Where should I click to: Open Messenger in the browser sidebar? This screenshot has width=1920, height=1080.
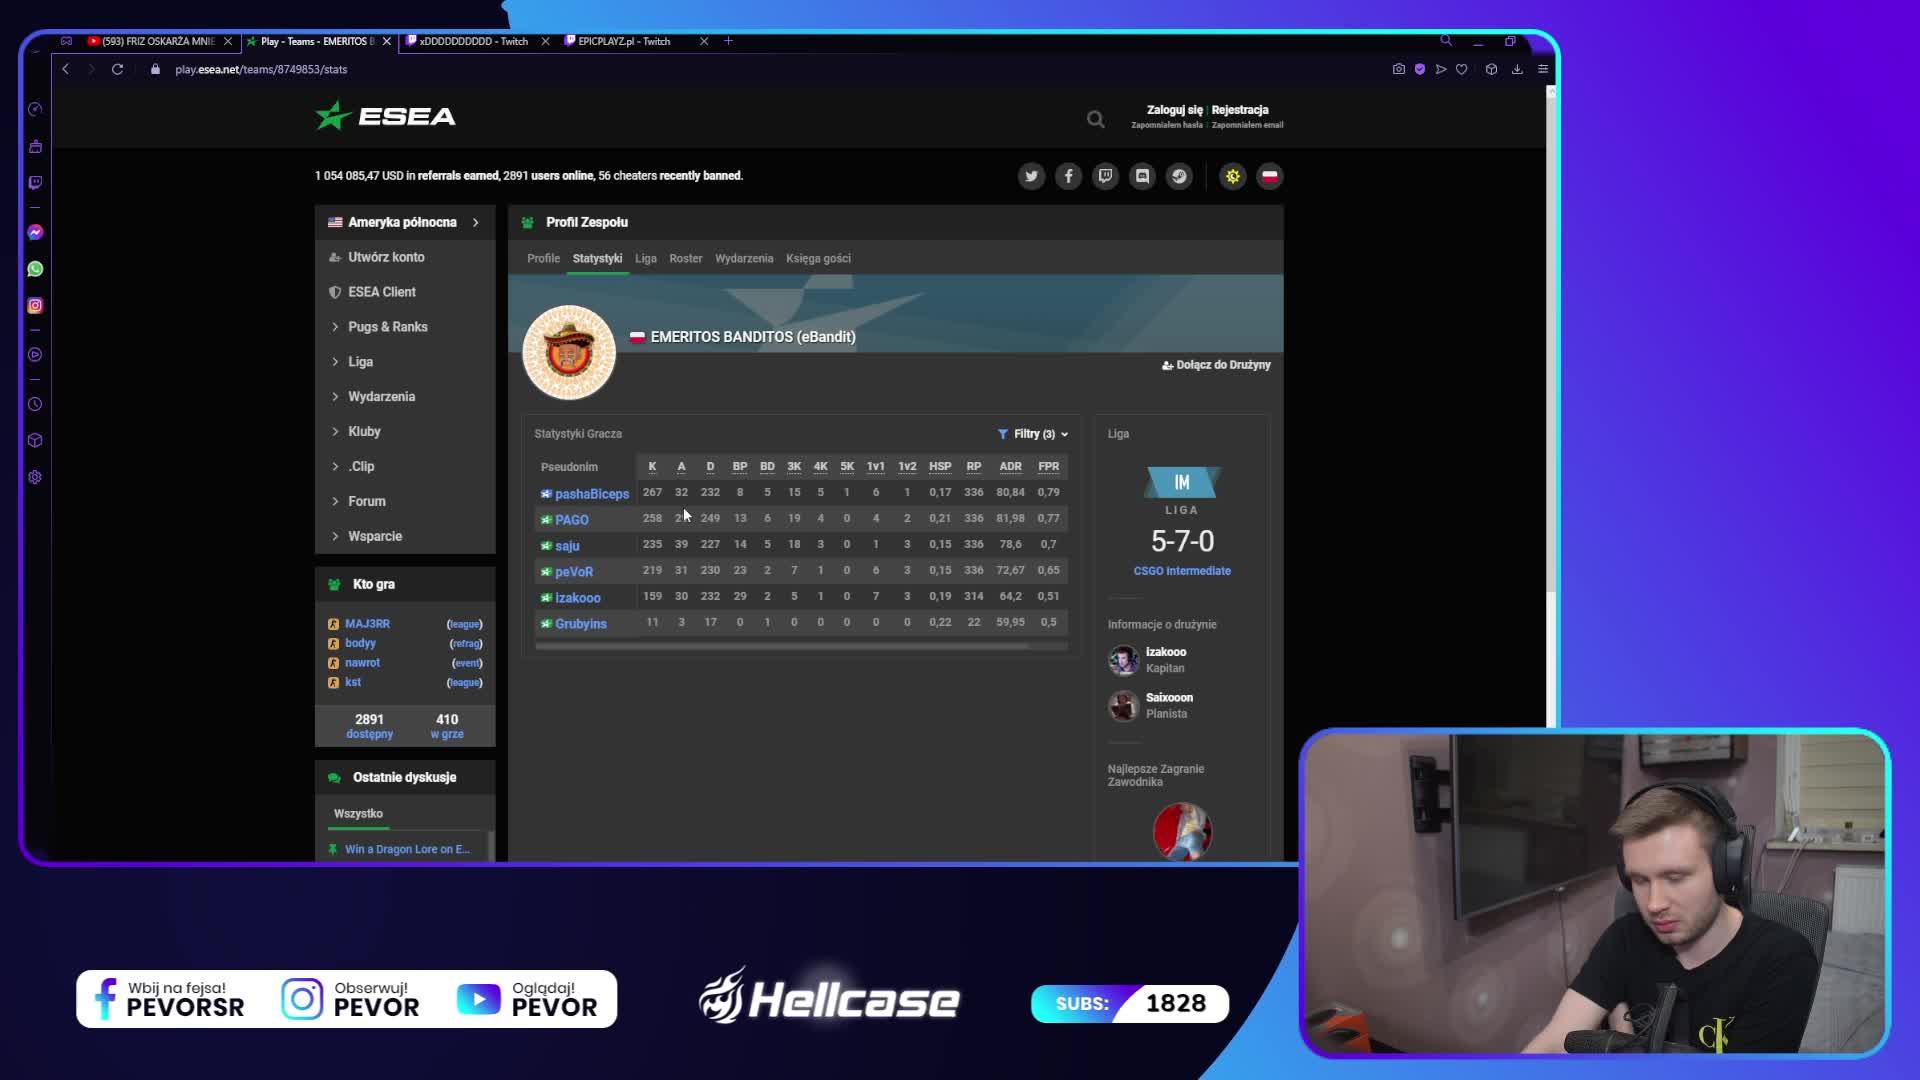pos(35,232)
